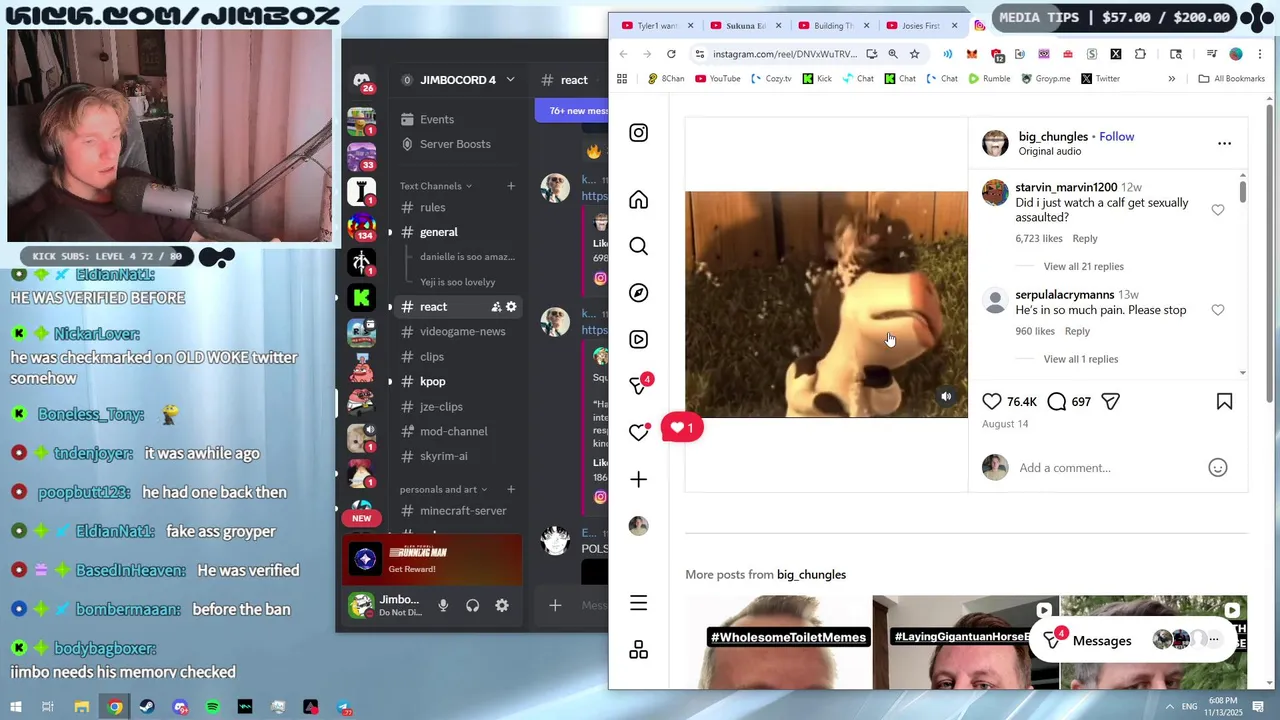Like starvin_marvin1200's comment
Image resolution: width=1280 pixels, height=720 pixels.
pyautogui.click(x=1217, y=210)
